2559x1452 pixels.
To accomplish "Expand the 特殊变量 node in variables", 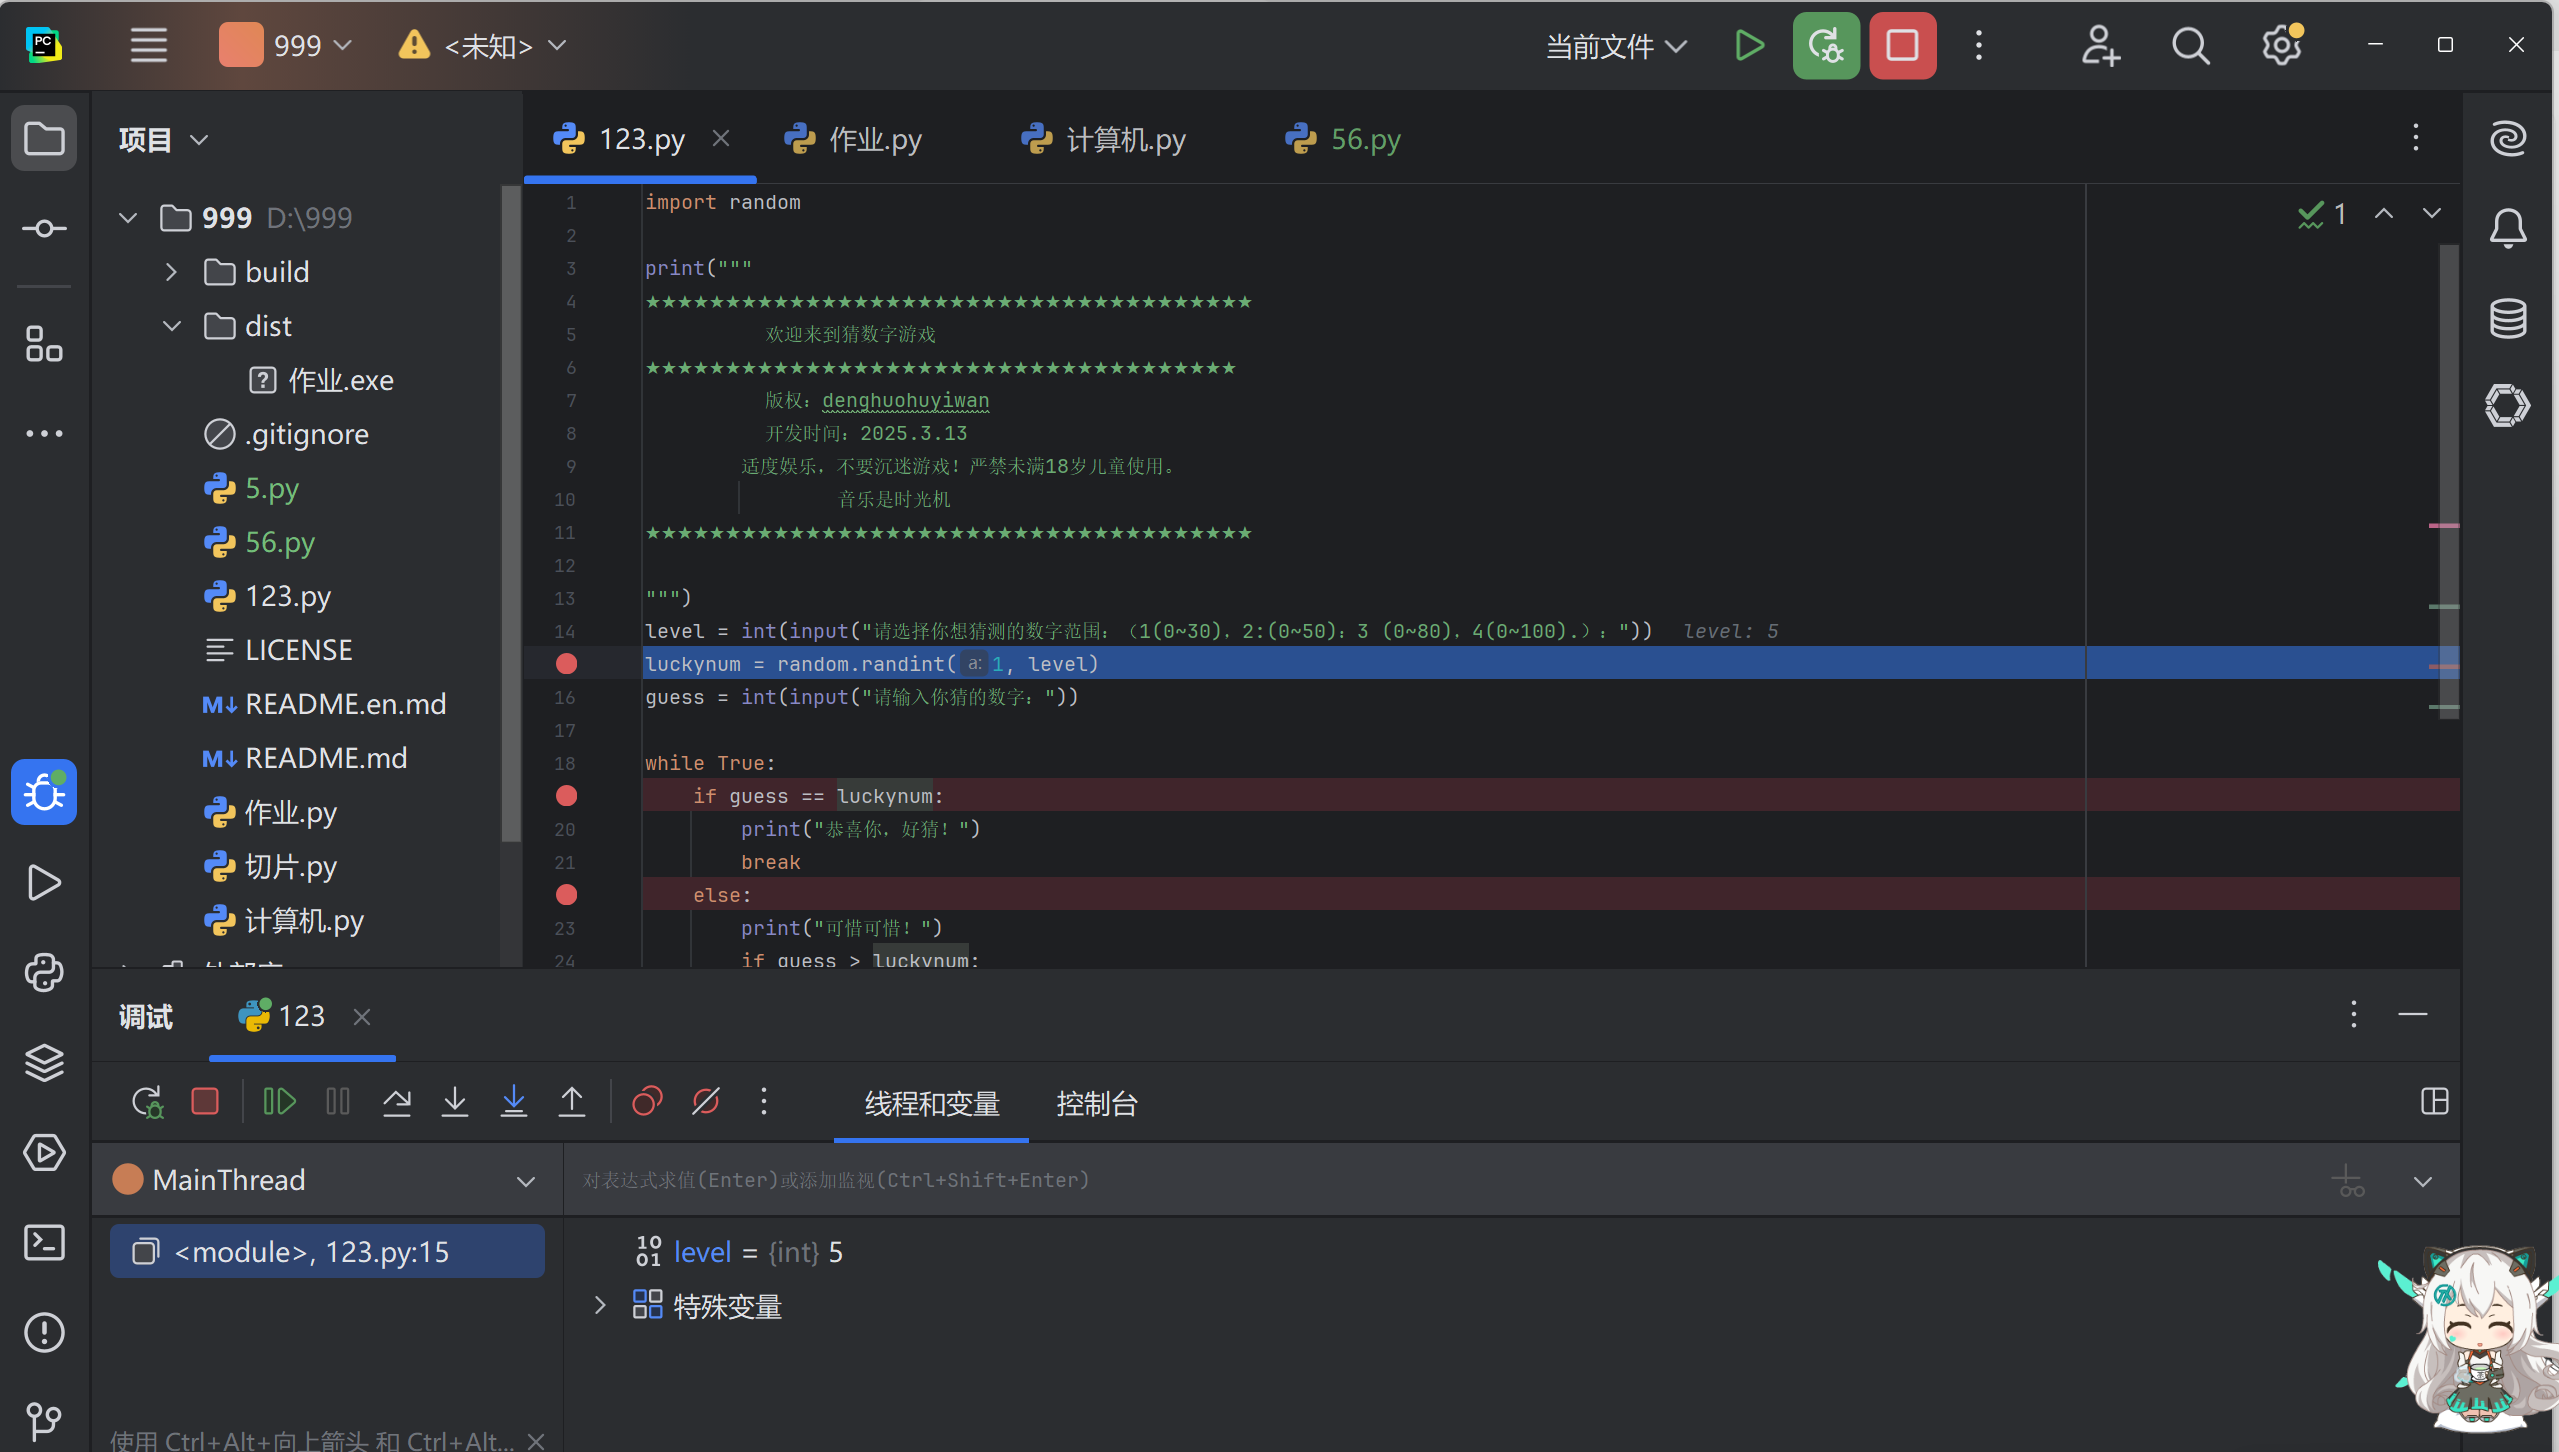I will click(x=600, y=1306).
